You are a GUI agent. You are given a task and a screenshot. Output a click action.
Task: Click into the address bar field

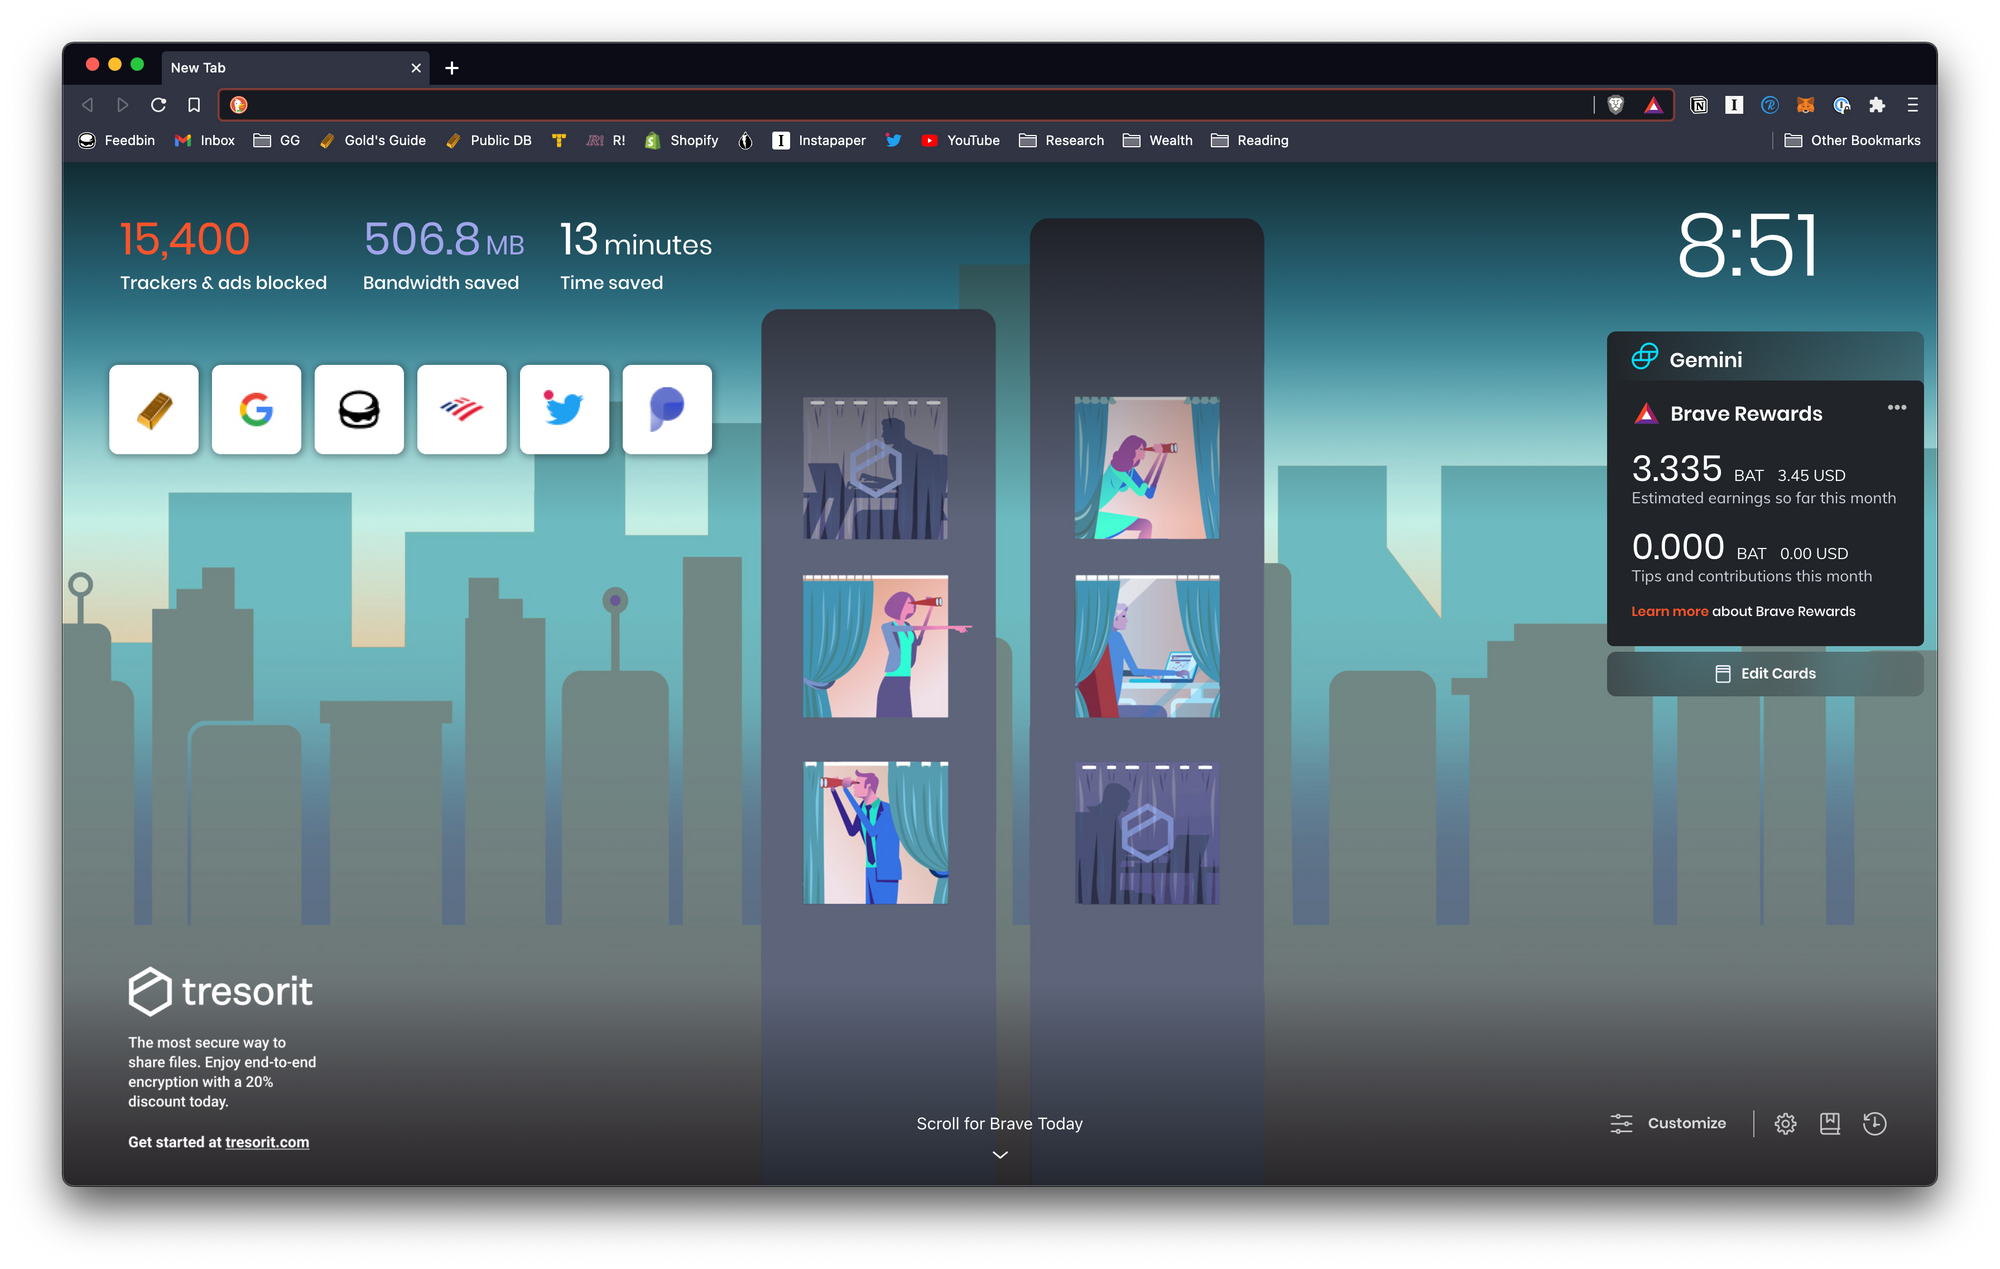[x=900, y=105]
